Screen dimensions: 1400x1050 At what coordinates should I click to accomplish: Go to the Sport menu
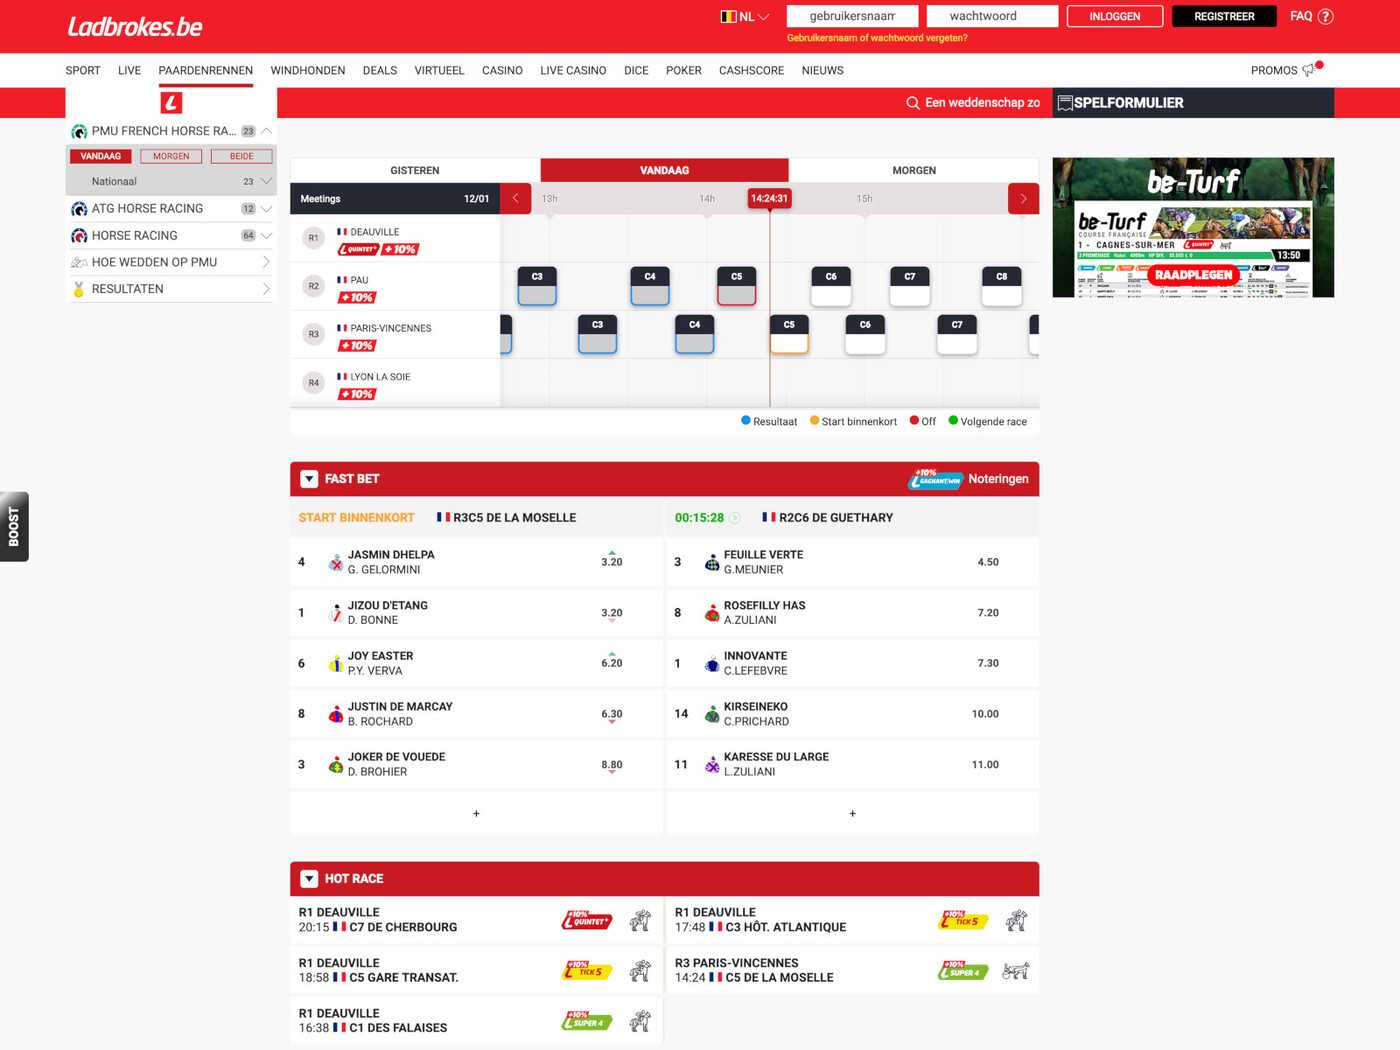coord(83,70)
